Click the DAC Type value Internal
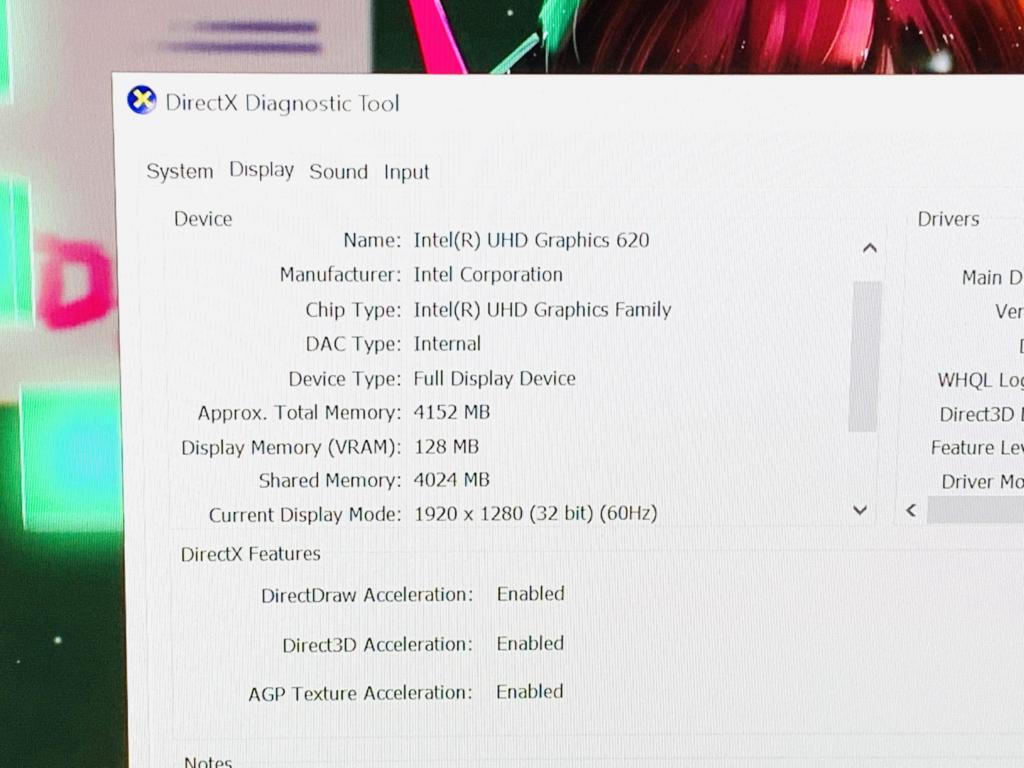This screenshot has width=1024, height=768. click(447, 344)
